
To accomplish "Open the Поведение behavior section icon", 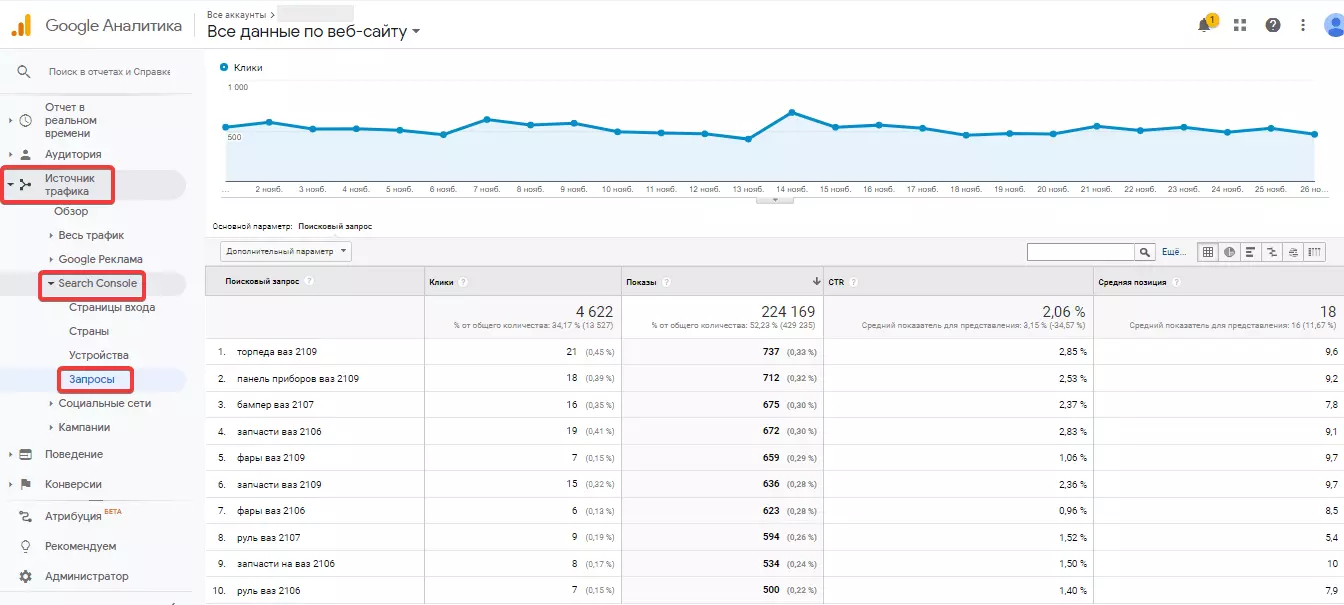I will click(25, 454).
